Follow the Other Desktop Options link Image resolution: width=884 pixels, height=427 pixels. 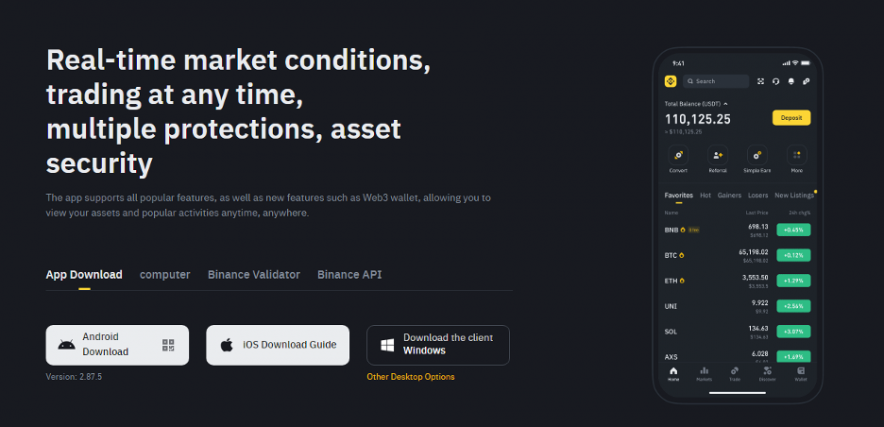410,377
